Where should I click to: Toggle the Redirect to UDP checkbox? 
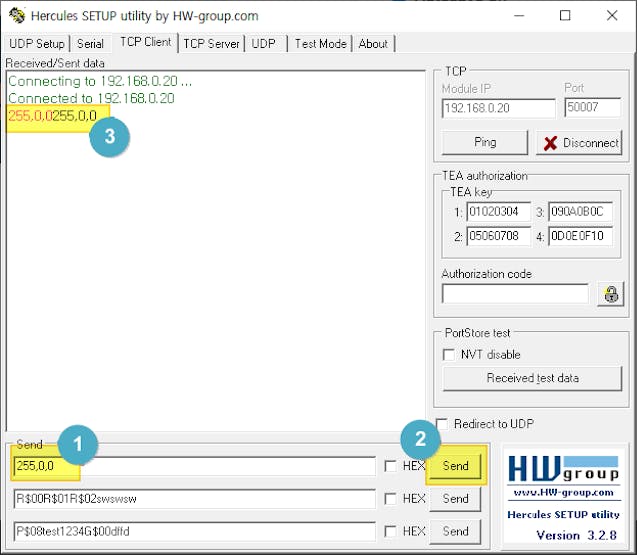(x=442, y=424)
